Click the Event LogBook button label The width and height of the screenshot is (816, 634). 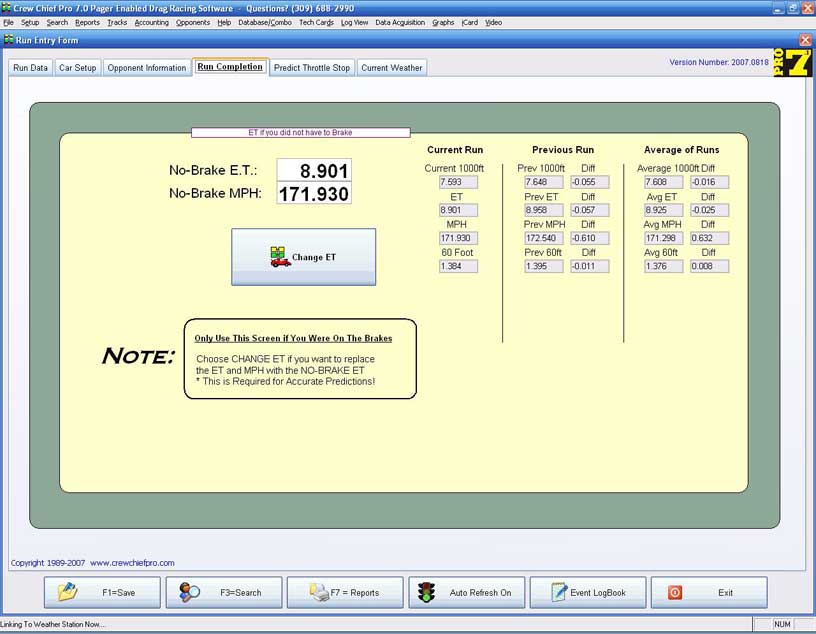(x=598, y=592)
